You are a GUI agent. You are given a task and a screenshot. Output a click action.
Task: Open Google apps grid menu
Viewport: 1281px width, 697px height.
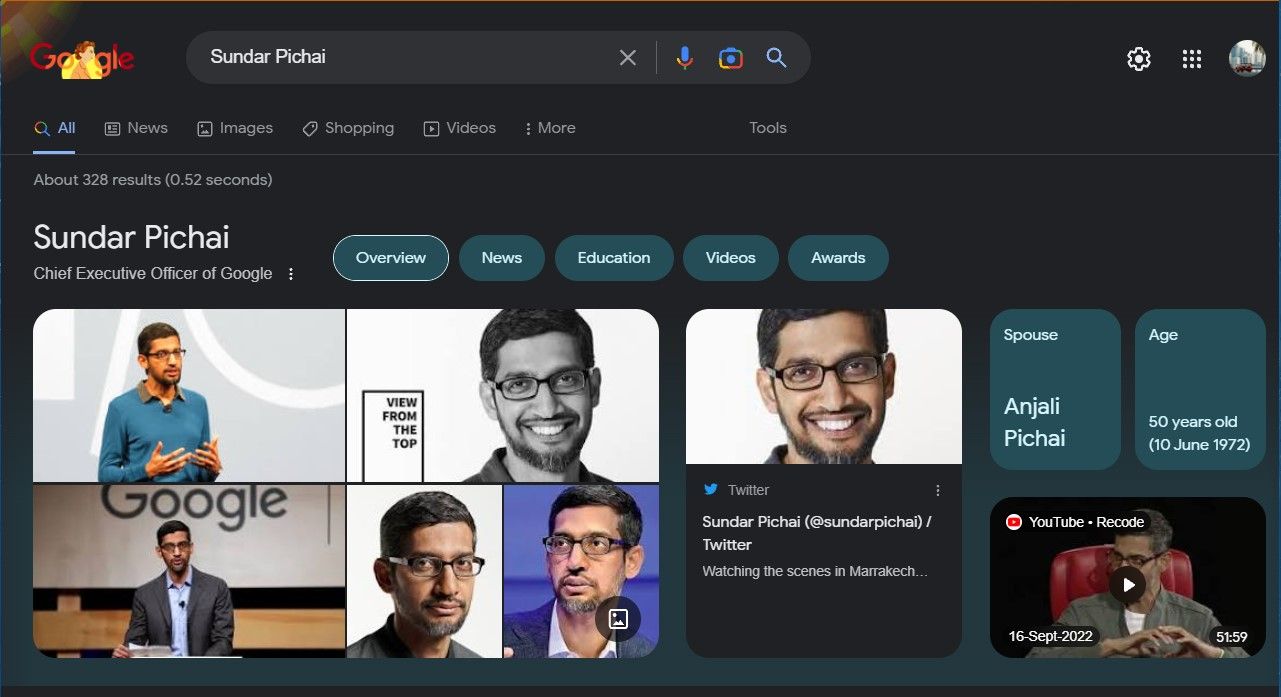[1191, 58]
